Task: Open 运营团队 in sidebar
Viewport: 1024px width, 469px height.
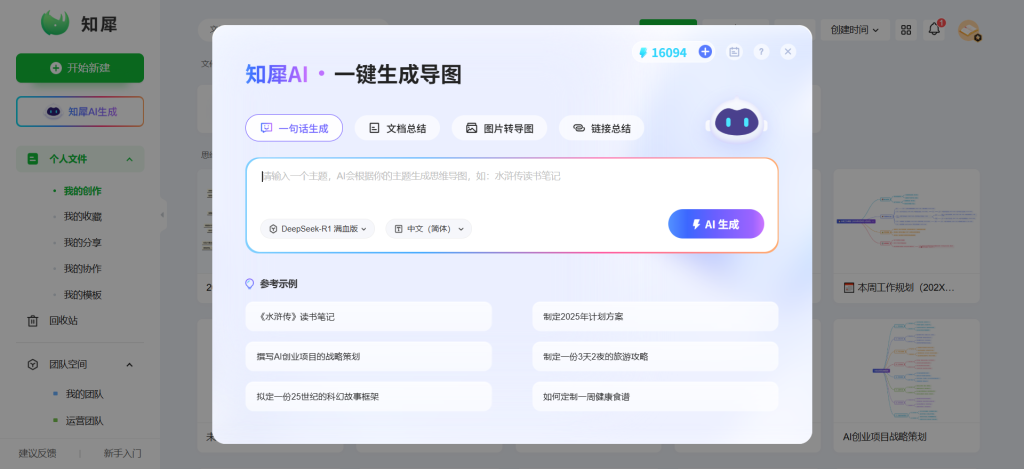Action: point(84,421)
